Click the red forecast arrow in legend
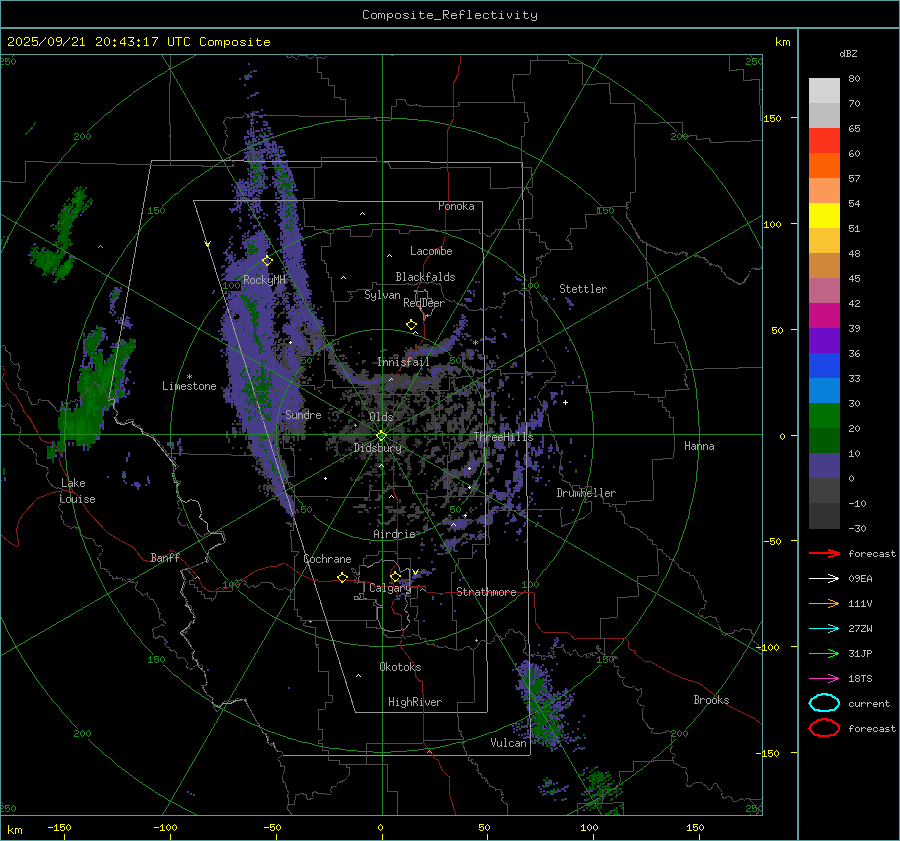Image resolution: width=900 pixels, height=841 pixels. 824,553
